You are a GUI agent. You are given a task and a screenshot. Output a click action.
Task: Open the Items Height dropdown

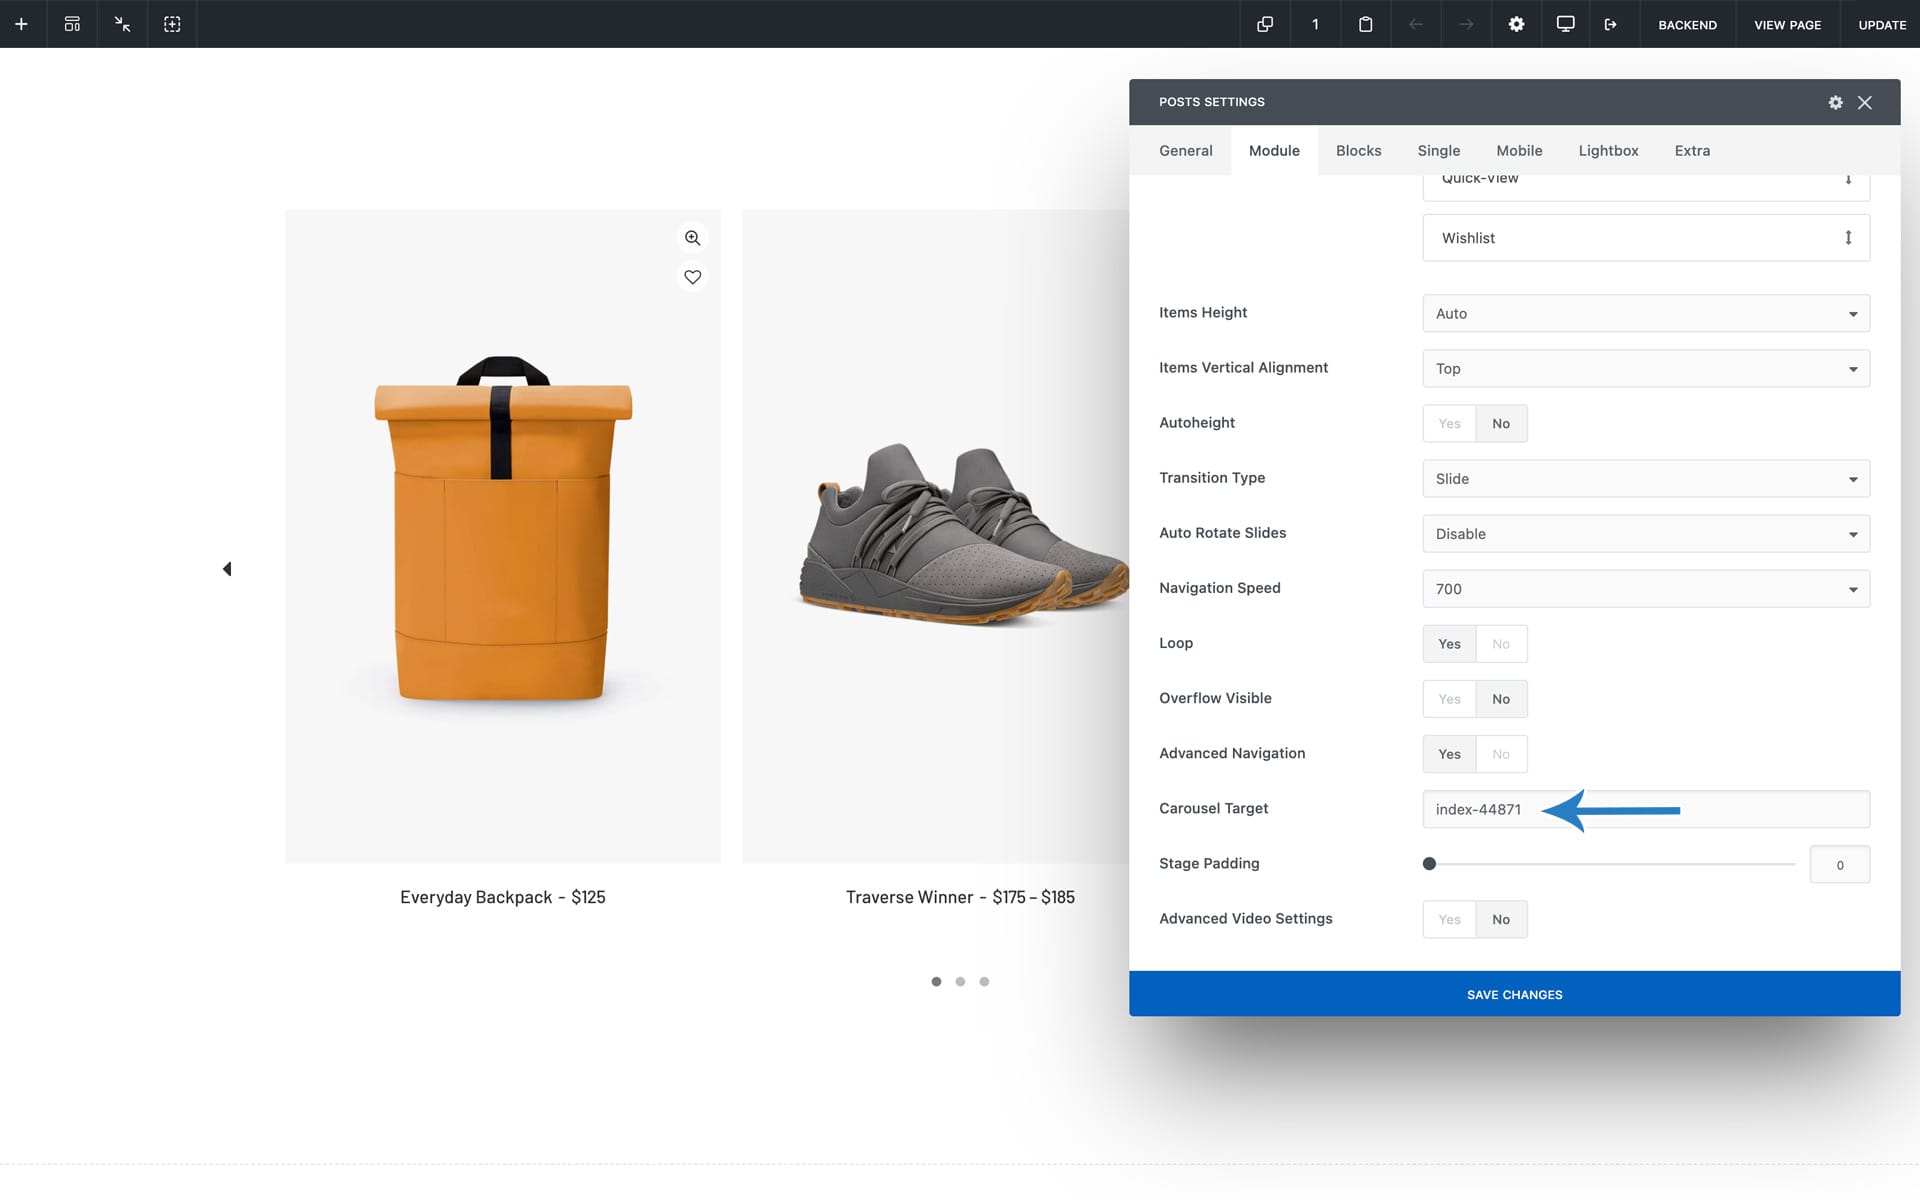1645,314
